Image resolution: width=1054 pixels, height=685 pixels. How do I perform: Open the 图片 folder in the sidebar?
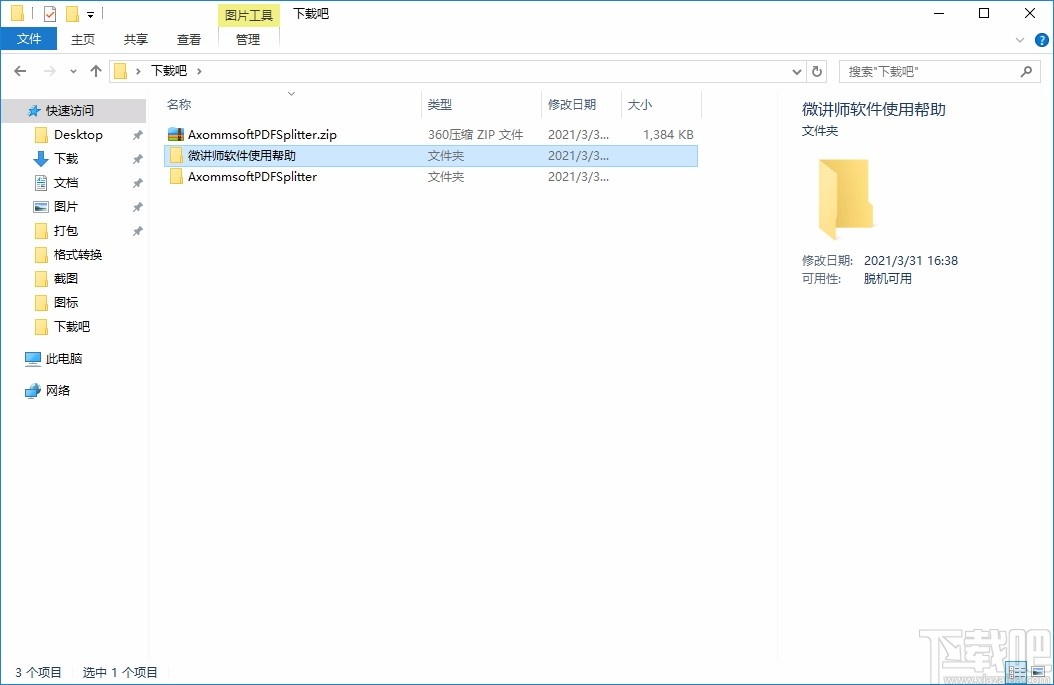coord(68,206)
